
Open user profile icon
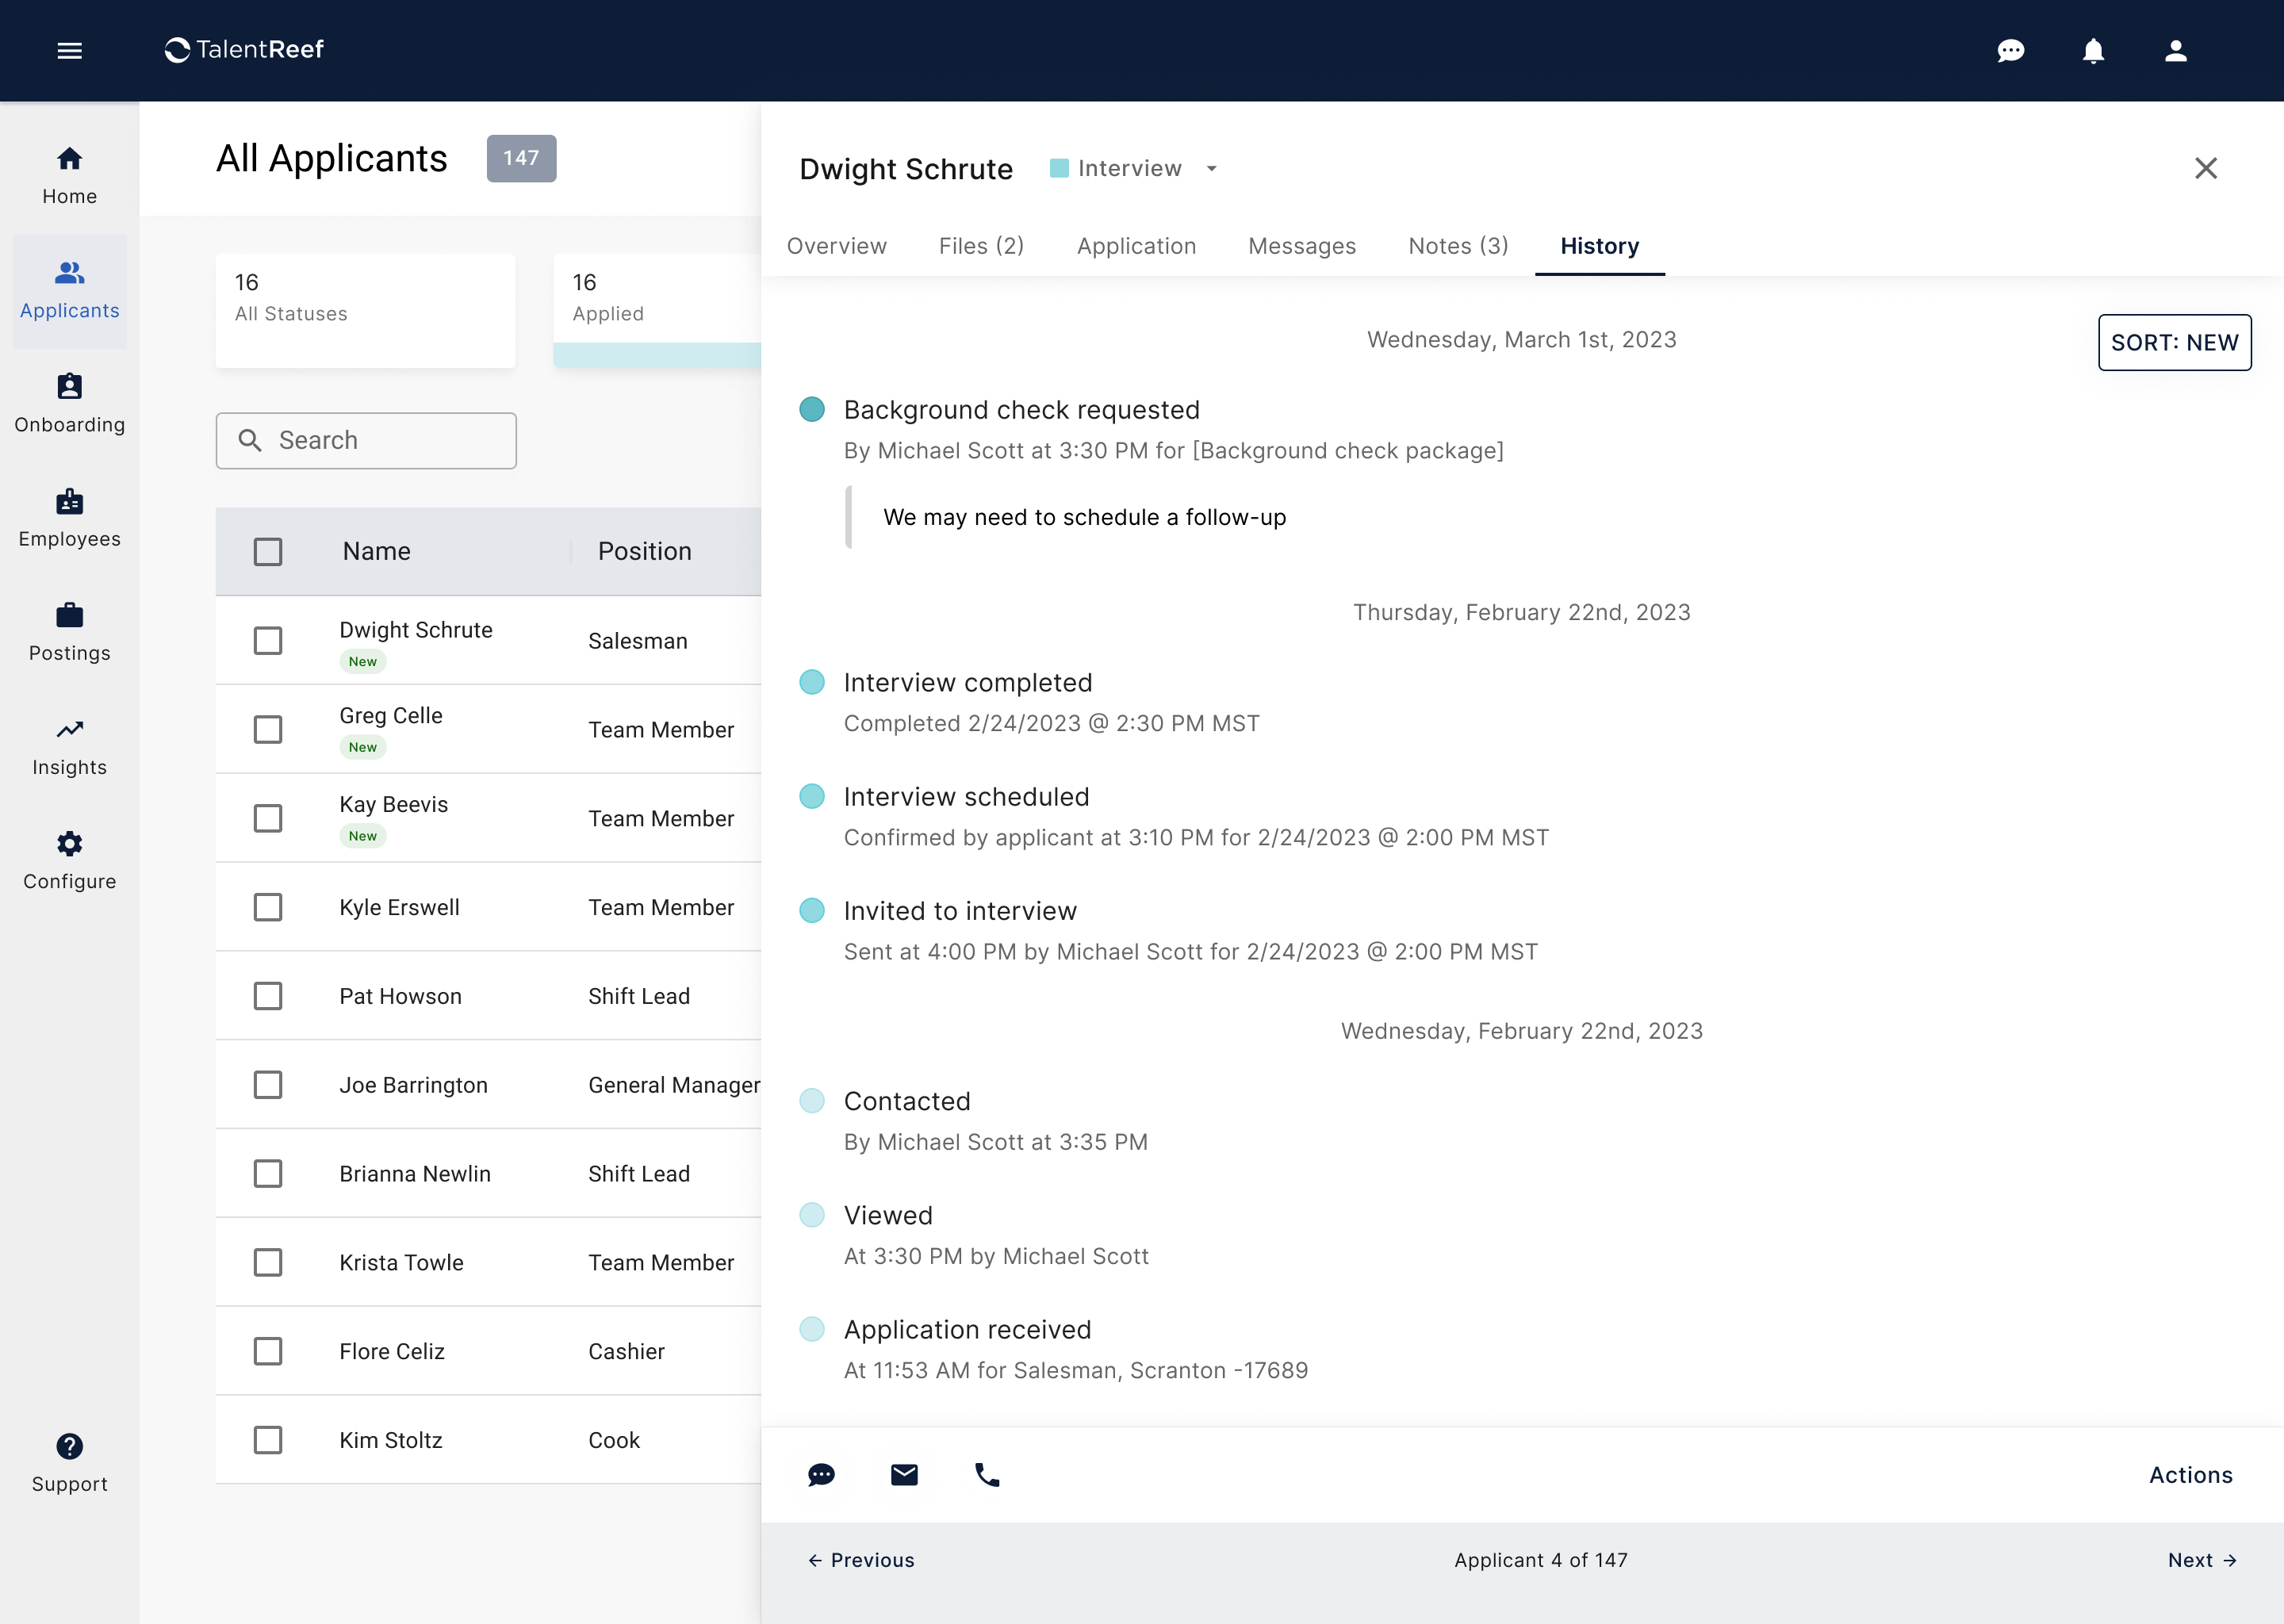[2176, 50]
